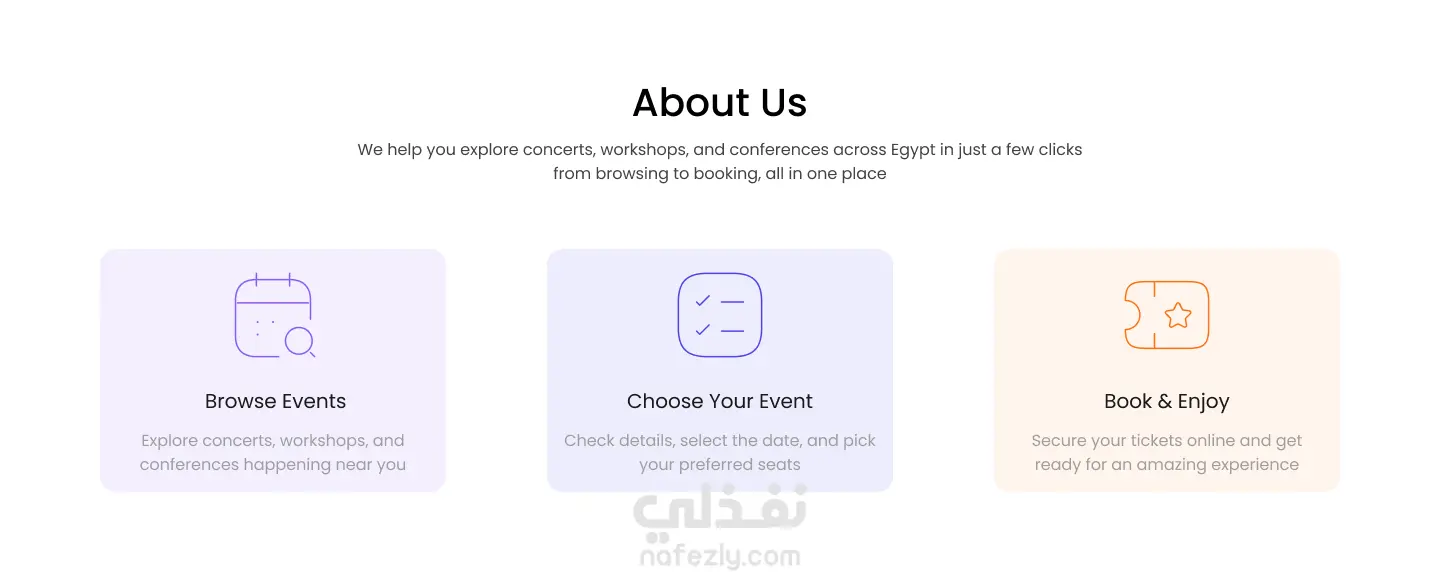This screenshot has width=1440, height=572.
Task: Click the "Secure your tickets online" description
Action: click(1166, 452)
